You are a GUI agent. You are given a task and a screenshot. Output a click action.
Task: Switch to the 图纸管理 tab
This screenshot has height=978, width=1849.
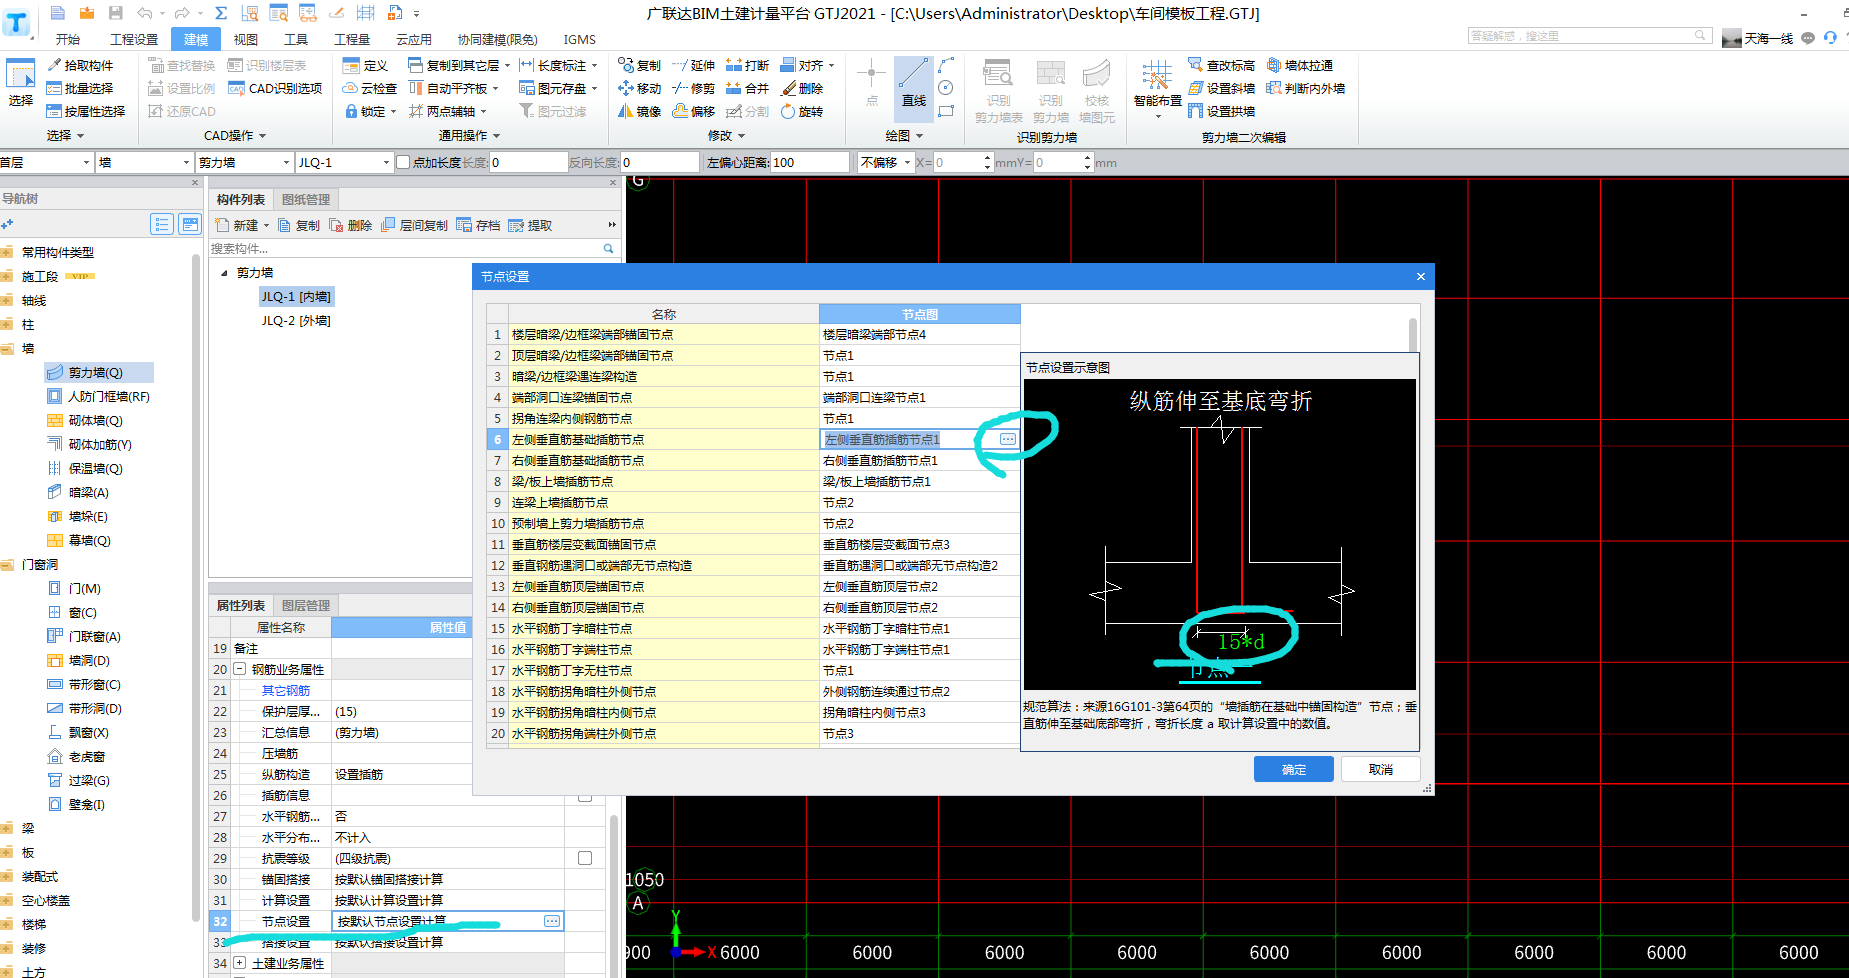tap(306, 199)
